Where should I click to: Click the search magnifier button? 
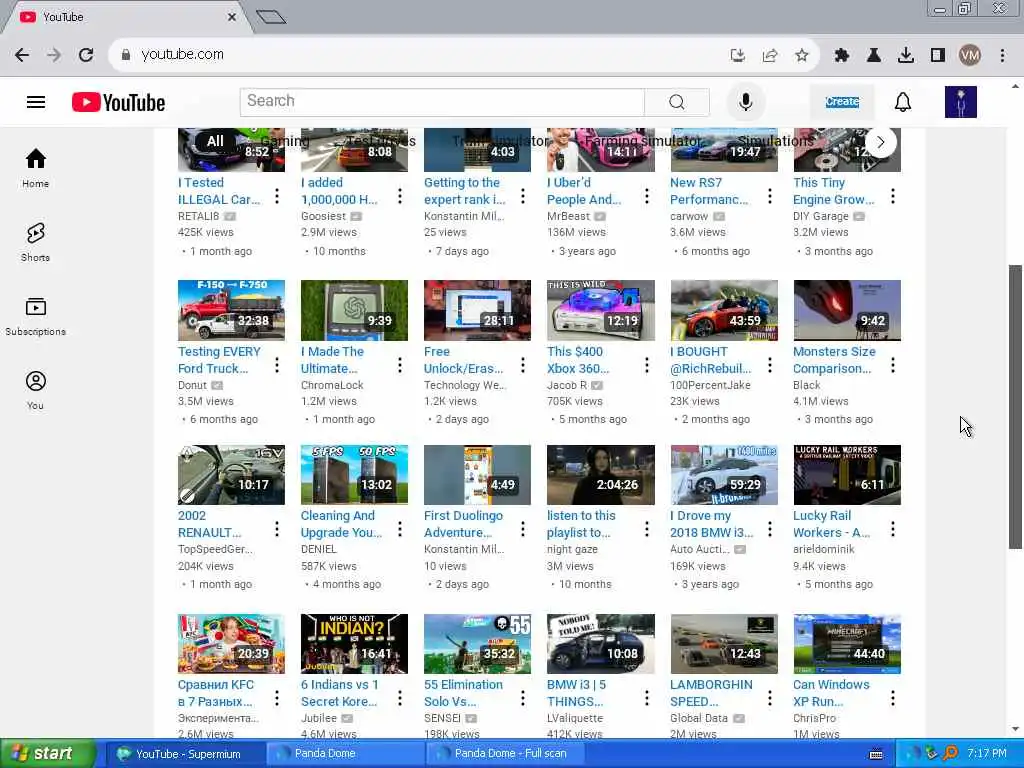pyautogui.click(x=677, y=102)
